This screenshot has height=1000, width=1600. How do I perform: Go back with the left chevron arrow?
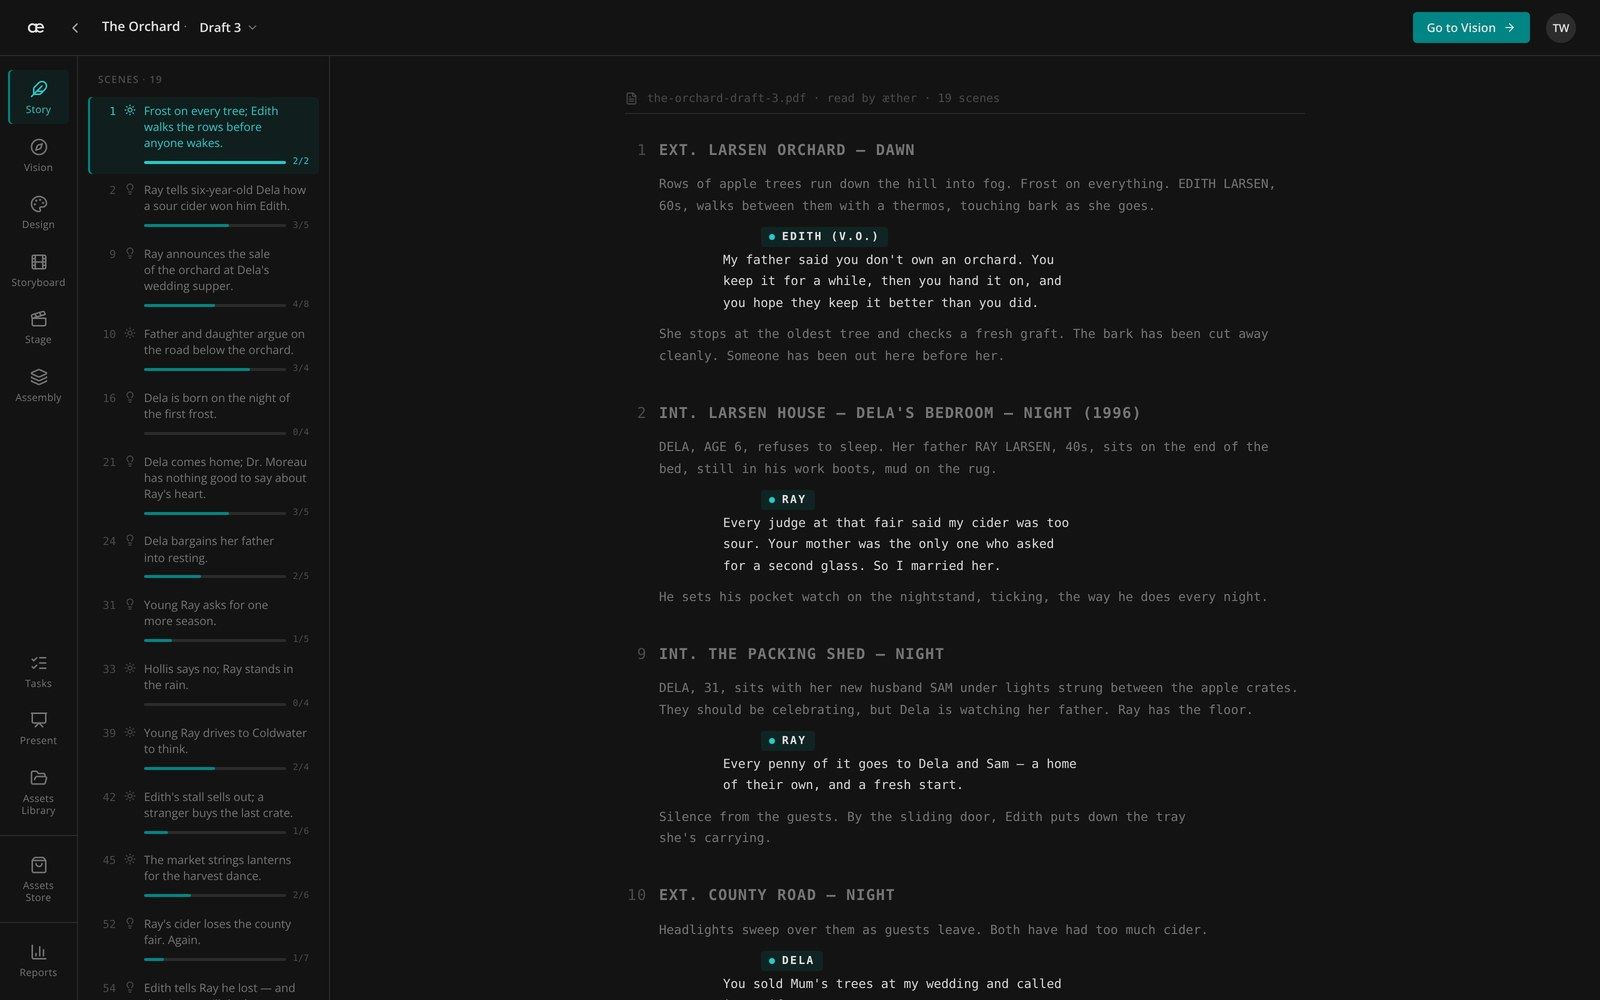coord(75,28)
